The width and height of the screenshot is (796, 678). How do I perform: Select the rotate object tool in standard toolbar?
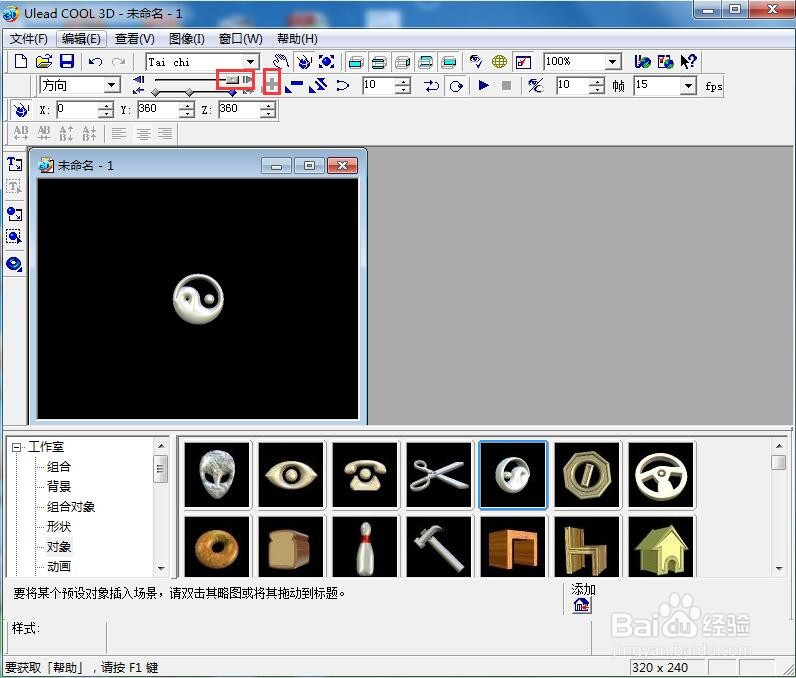pos(304,61)
